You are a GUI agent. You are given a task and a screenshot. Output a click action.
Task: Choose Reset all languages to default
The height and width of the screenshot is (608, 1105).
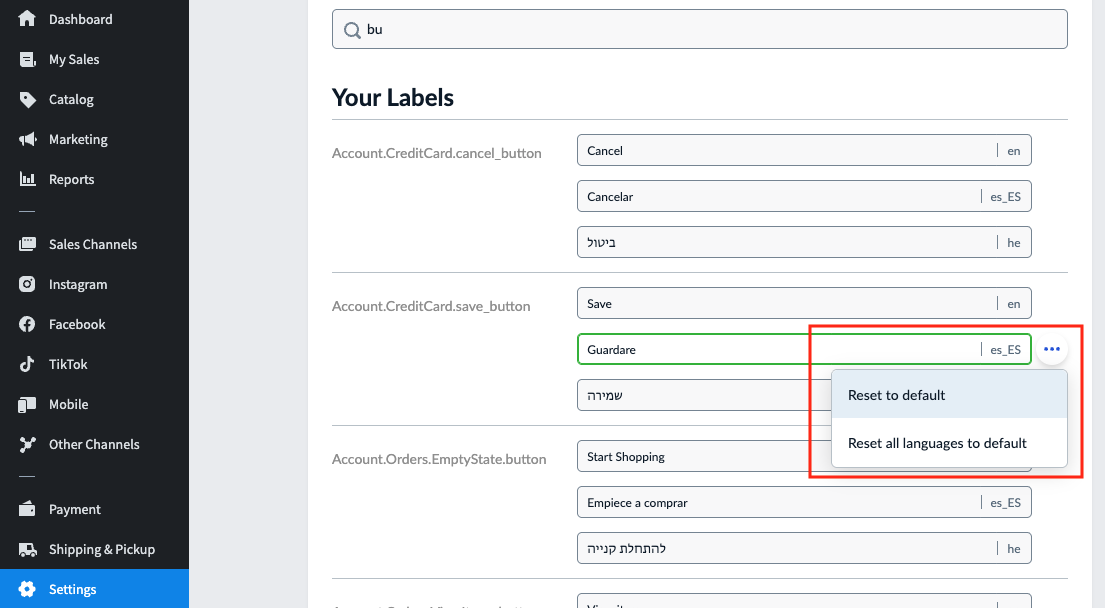coord(937,443)
